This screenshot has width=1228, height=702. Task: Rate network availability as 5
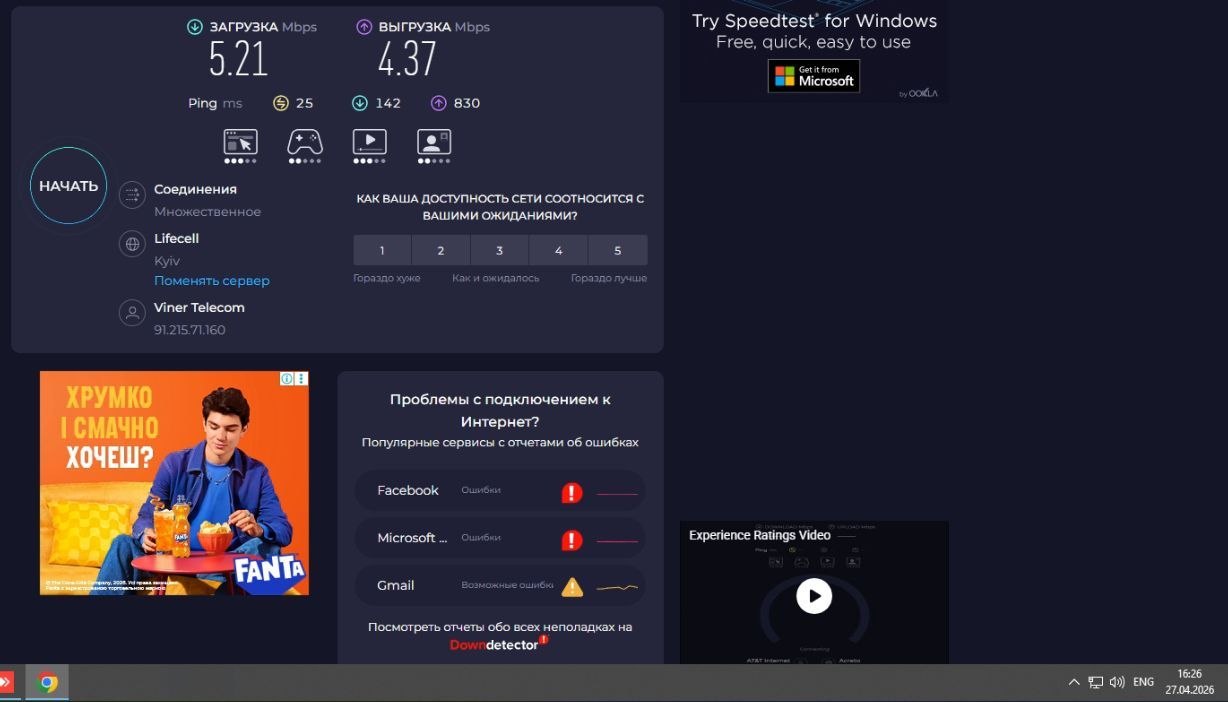[x=618, y=250]
